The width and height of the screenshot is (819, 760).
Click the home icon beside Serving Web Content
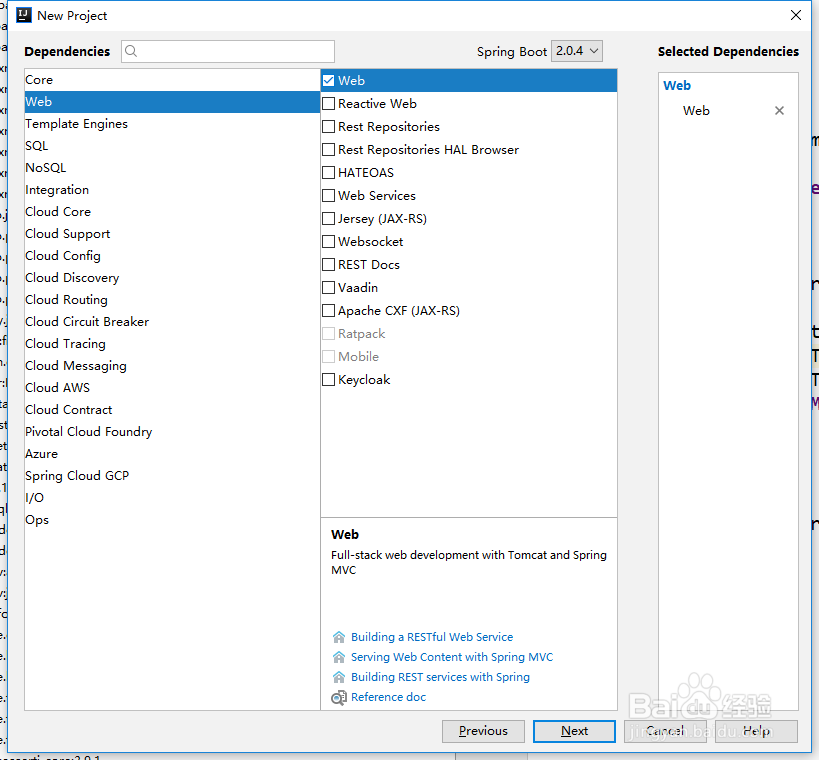coord(339,657)
